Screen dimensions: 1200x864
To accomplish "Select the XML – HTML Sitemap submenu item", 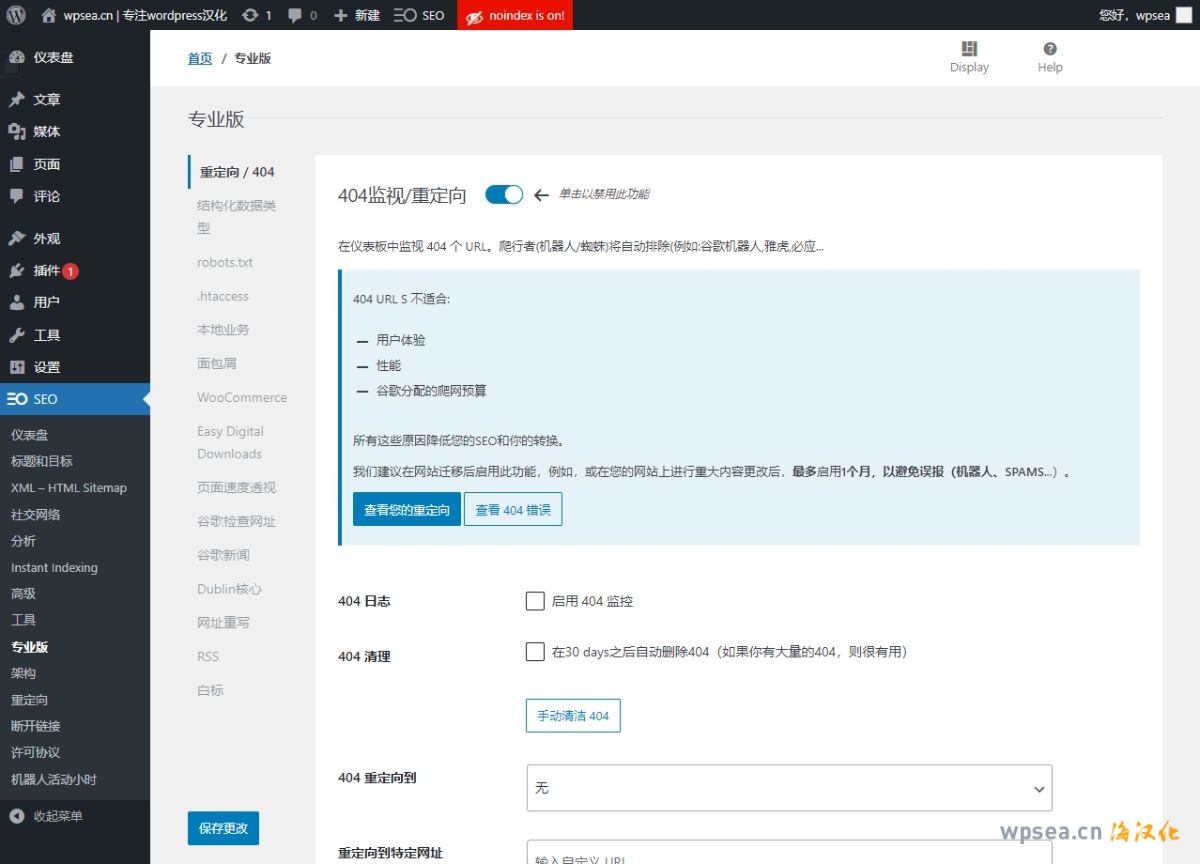I will click(x=69, y=488).
